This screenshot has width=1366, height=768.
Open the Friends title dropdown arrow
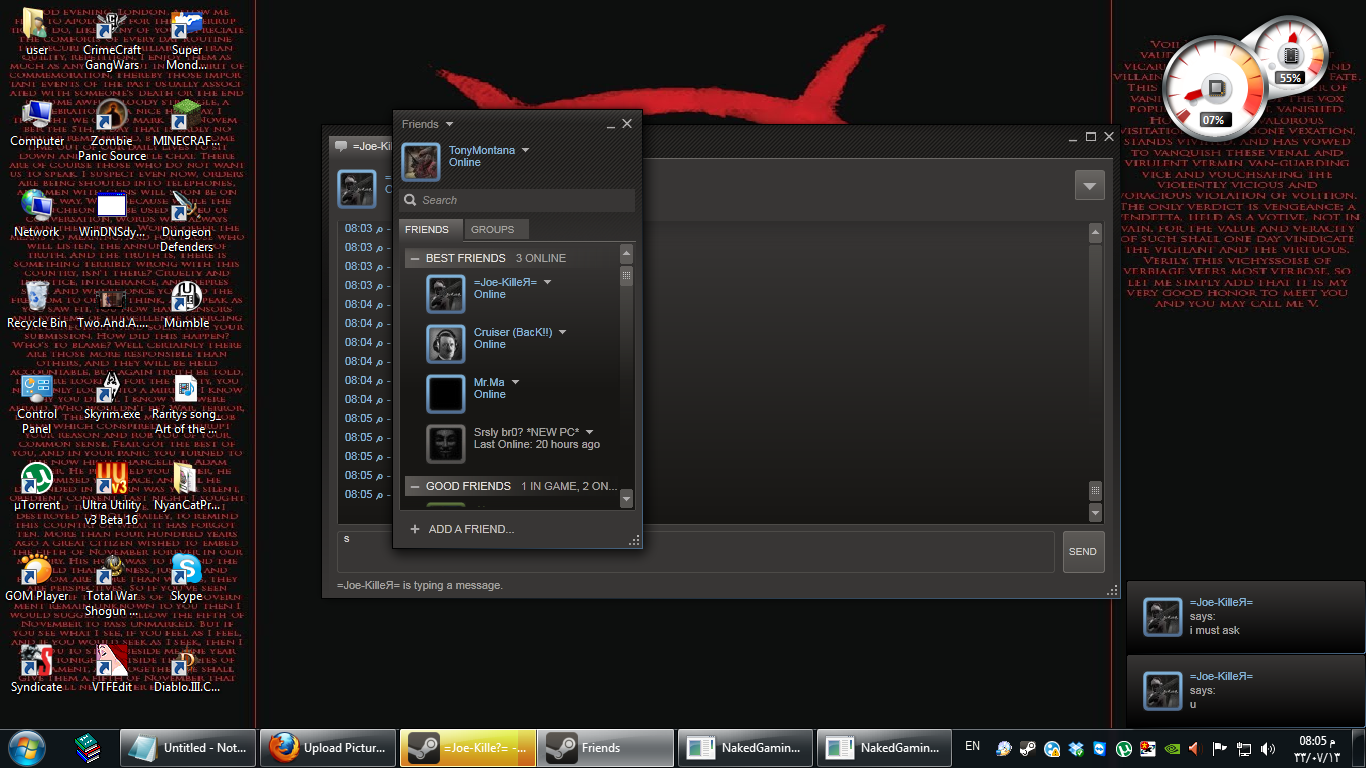pos(449,124)
